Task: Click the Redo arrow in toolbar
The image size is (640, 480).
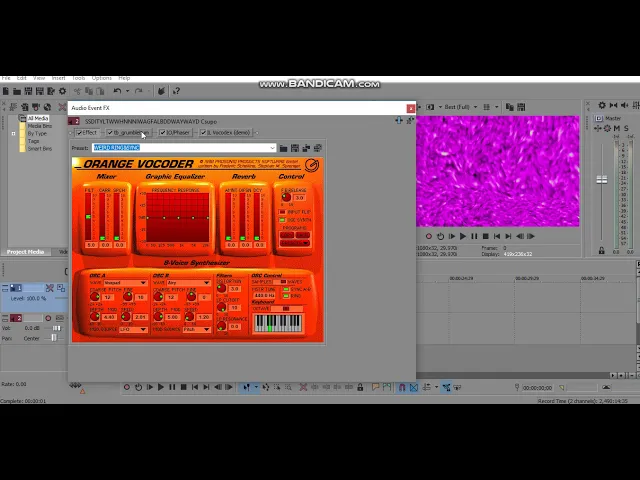Action: pyautogui.click(x=139, y=91)
